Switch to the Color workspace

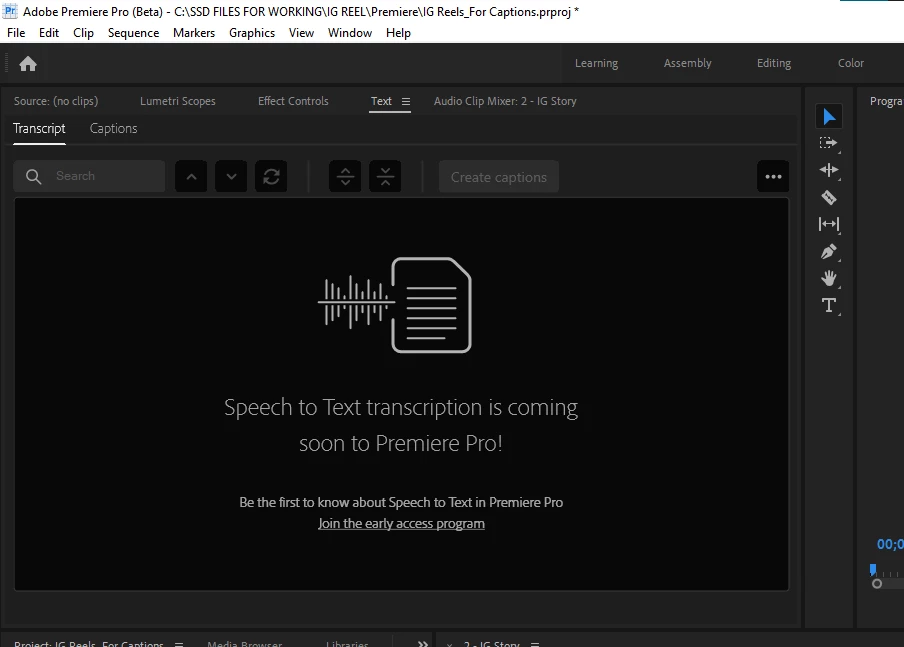[x=850, y=63]
